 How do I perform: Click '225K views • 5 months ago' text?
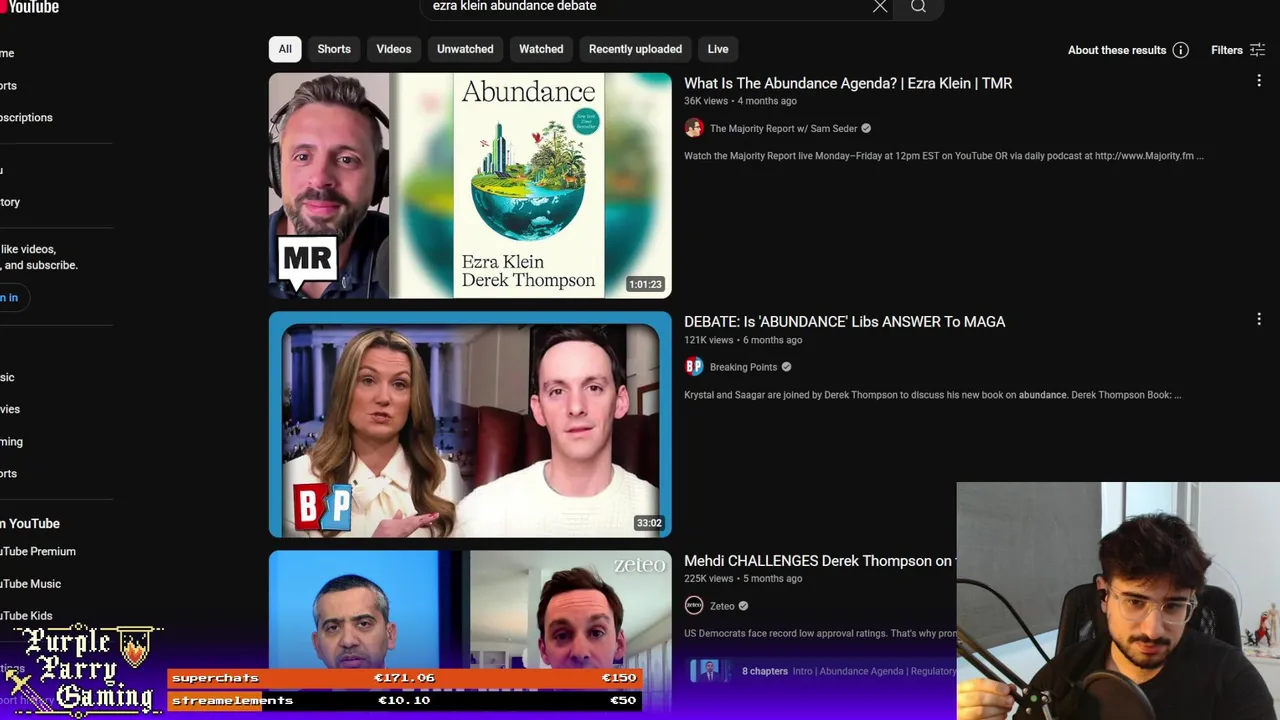click(x=743, y=579)
